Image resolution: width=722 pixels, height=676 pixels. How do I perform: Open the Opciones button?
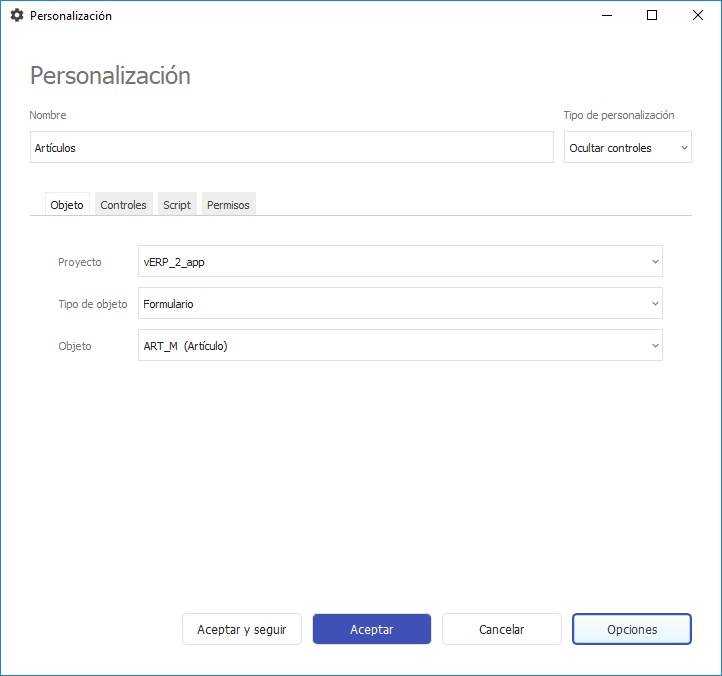(631, 629)
